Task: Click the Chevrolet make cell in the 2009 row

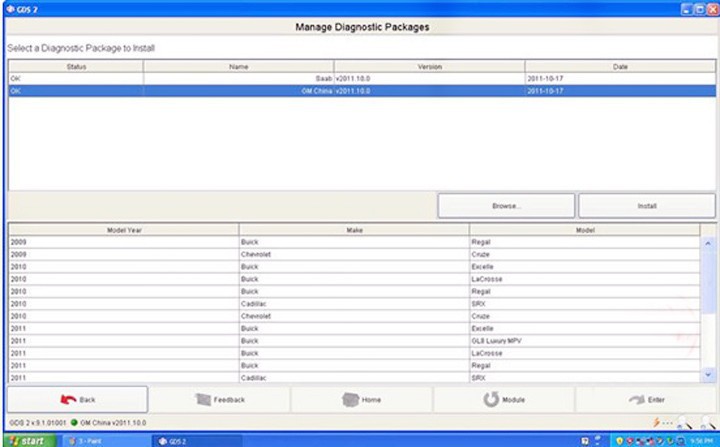Action: pos(354,255)
